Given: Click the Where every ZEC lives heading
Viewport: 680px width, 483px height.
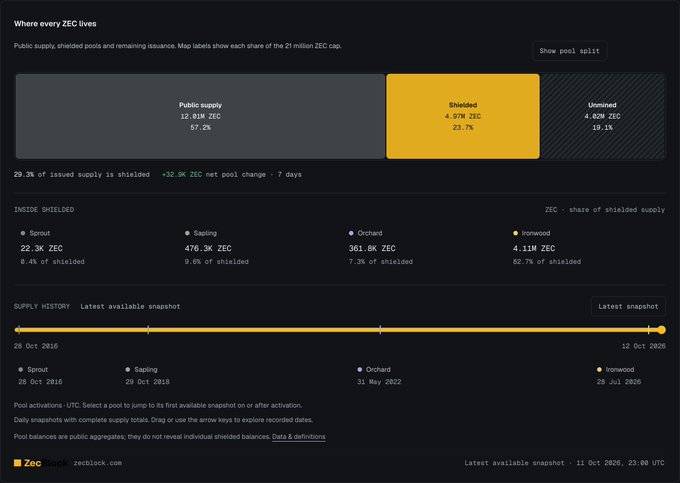Looking at the screenshot, I should (55, 24).
